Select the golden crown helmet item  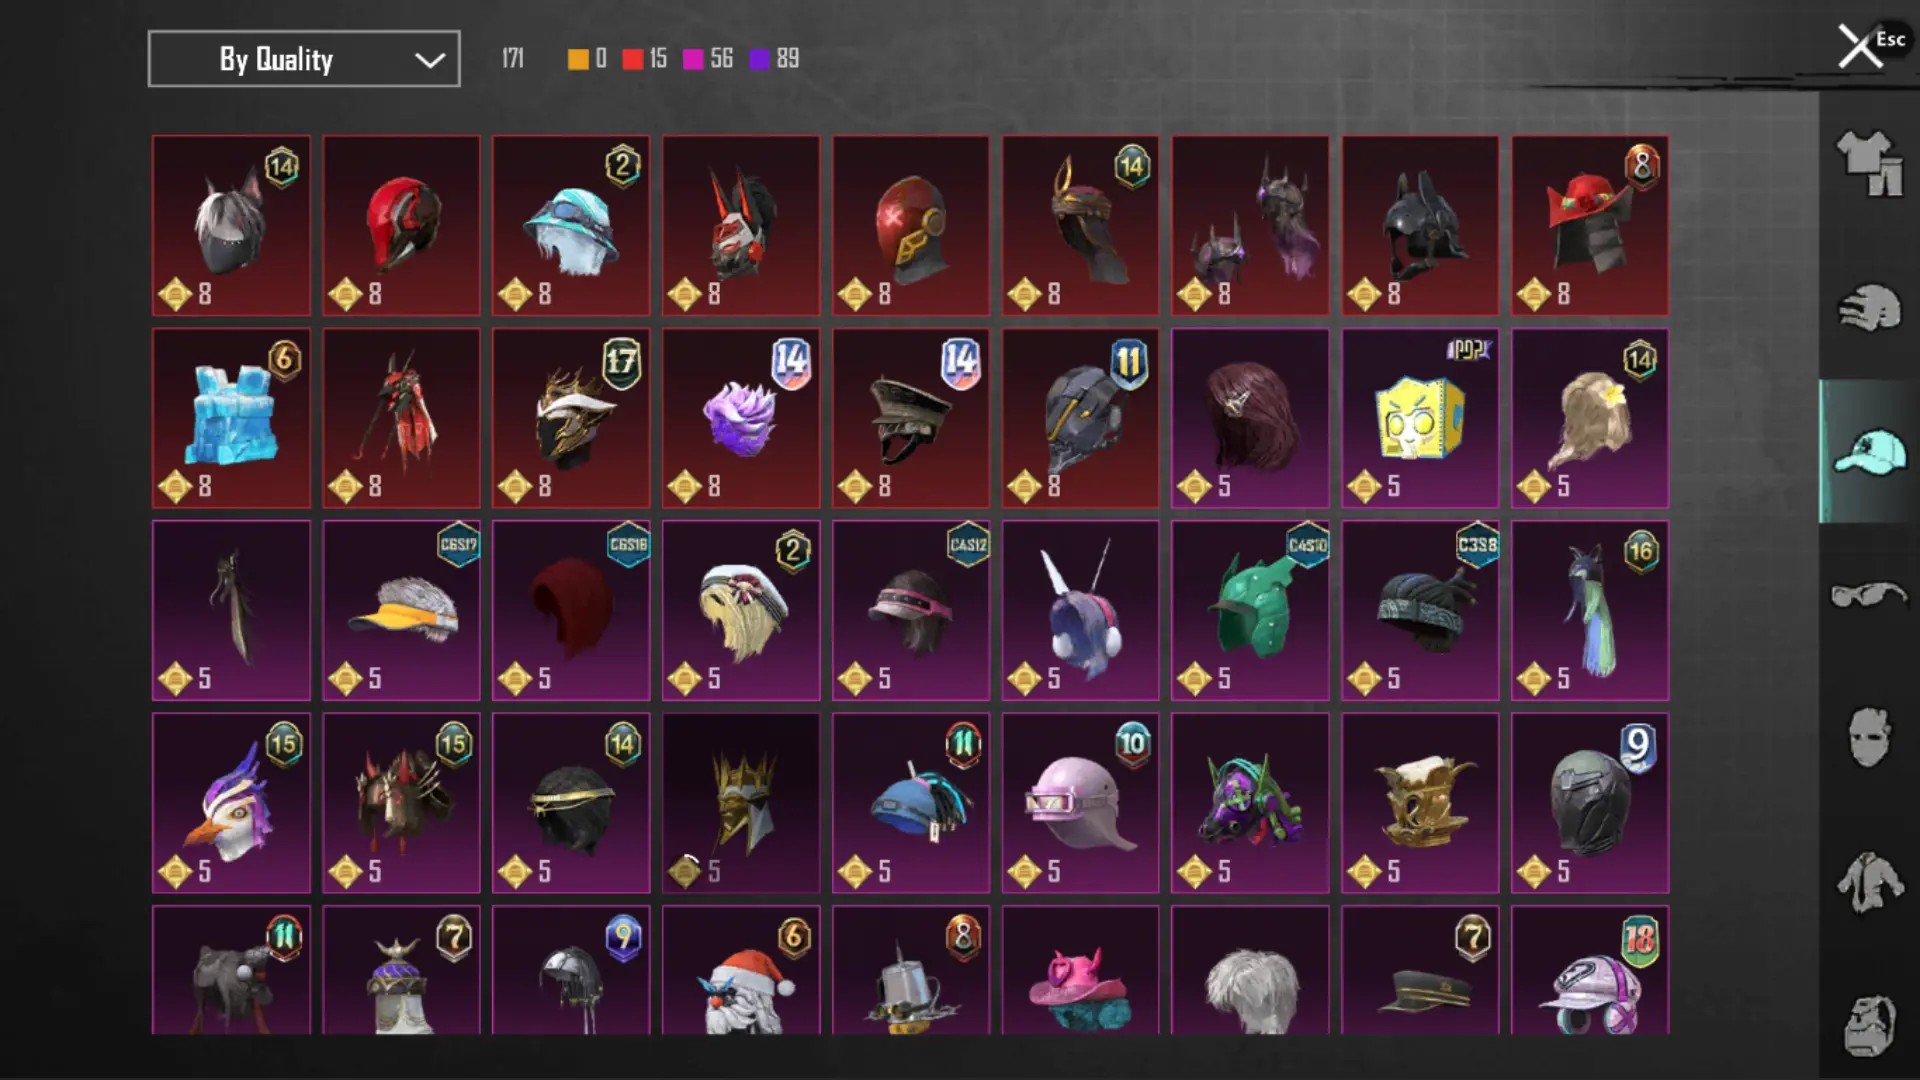[741, 803]
